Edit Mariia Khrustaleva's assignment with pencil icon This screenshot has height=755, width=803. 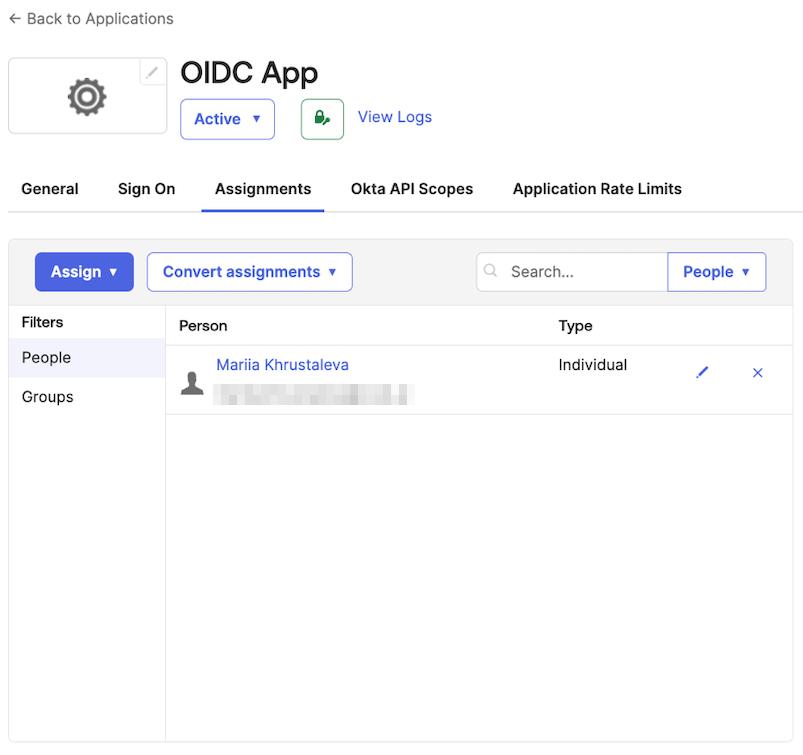702,373
